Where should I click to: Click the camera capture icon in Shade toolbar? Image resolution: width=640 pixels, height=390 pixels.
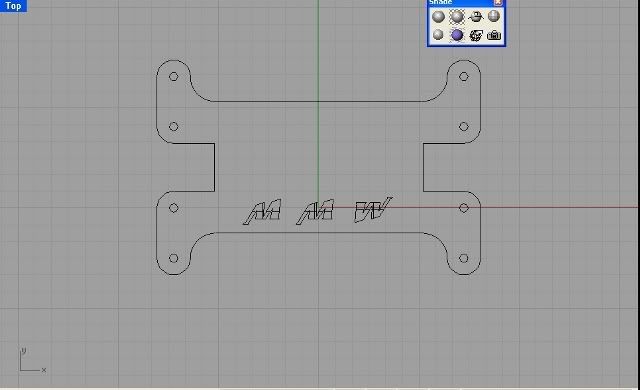click(494, 35)
